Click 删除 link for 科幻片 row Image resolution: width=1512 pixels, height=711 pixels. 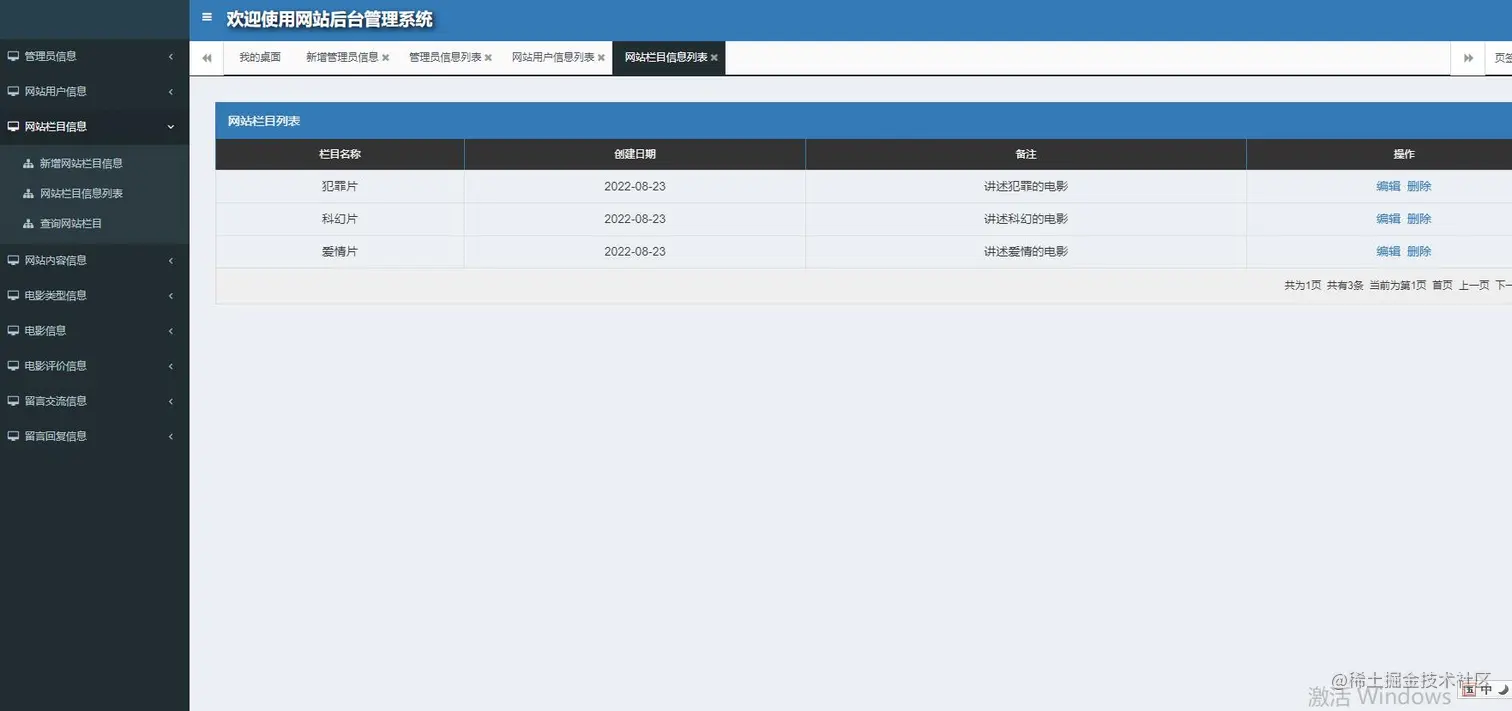point(1419,219)
